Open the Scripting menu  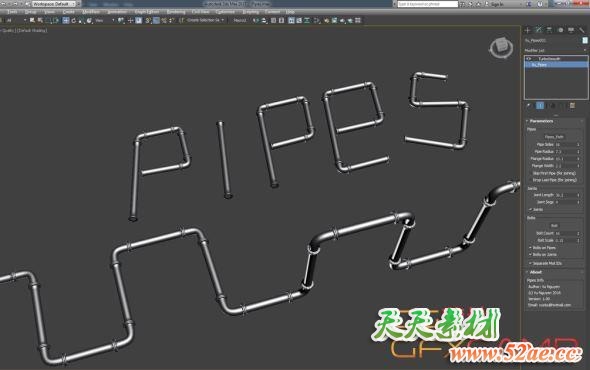(x=251, y=12)
